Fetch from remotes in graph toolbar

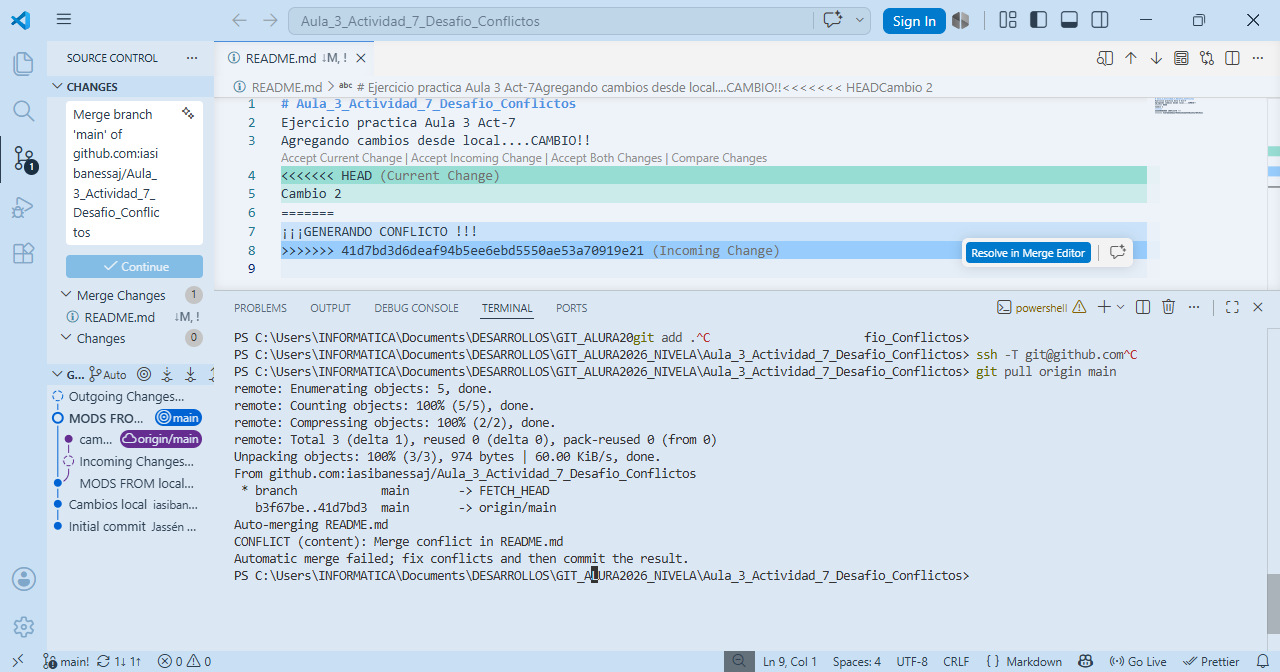[166, 374]
